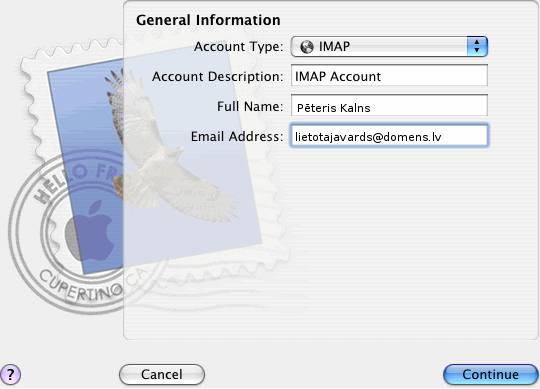The height and width of the screenshot is (389, 540).
Task: Open the help question mark button
Action: click(10, 374)
